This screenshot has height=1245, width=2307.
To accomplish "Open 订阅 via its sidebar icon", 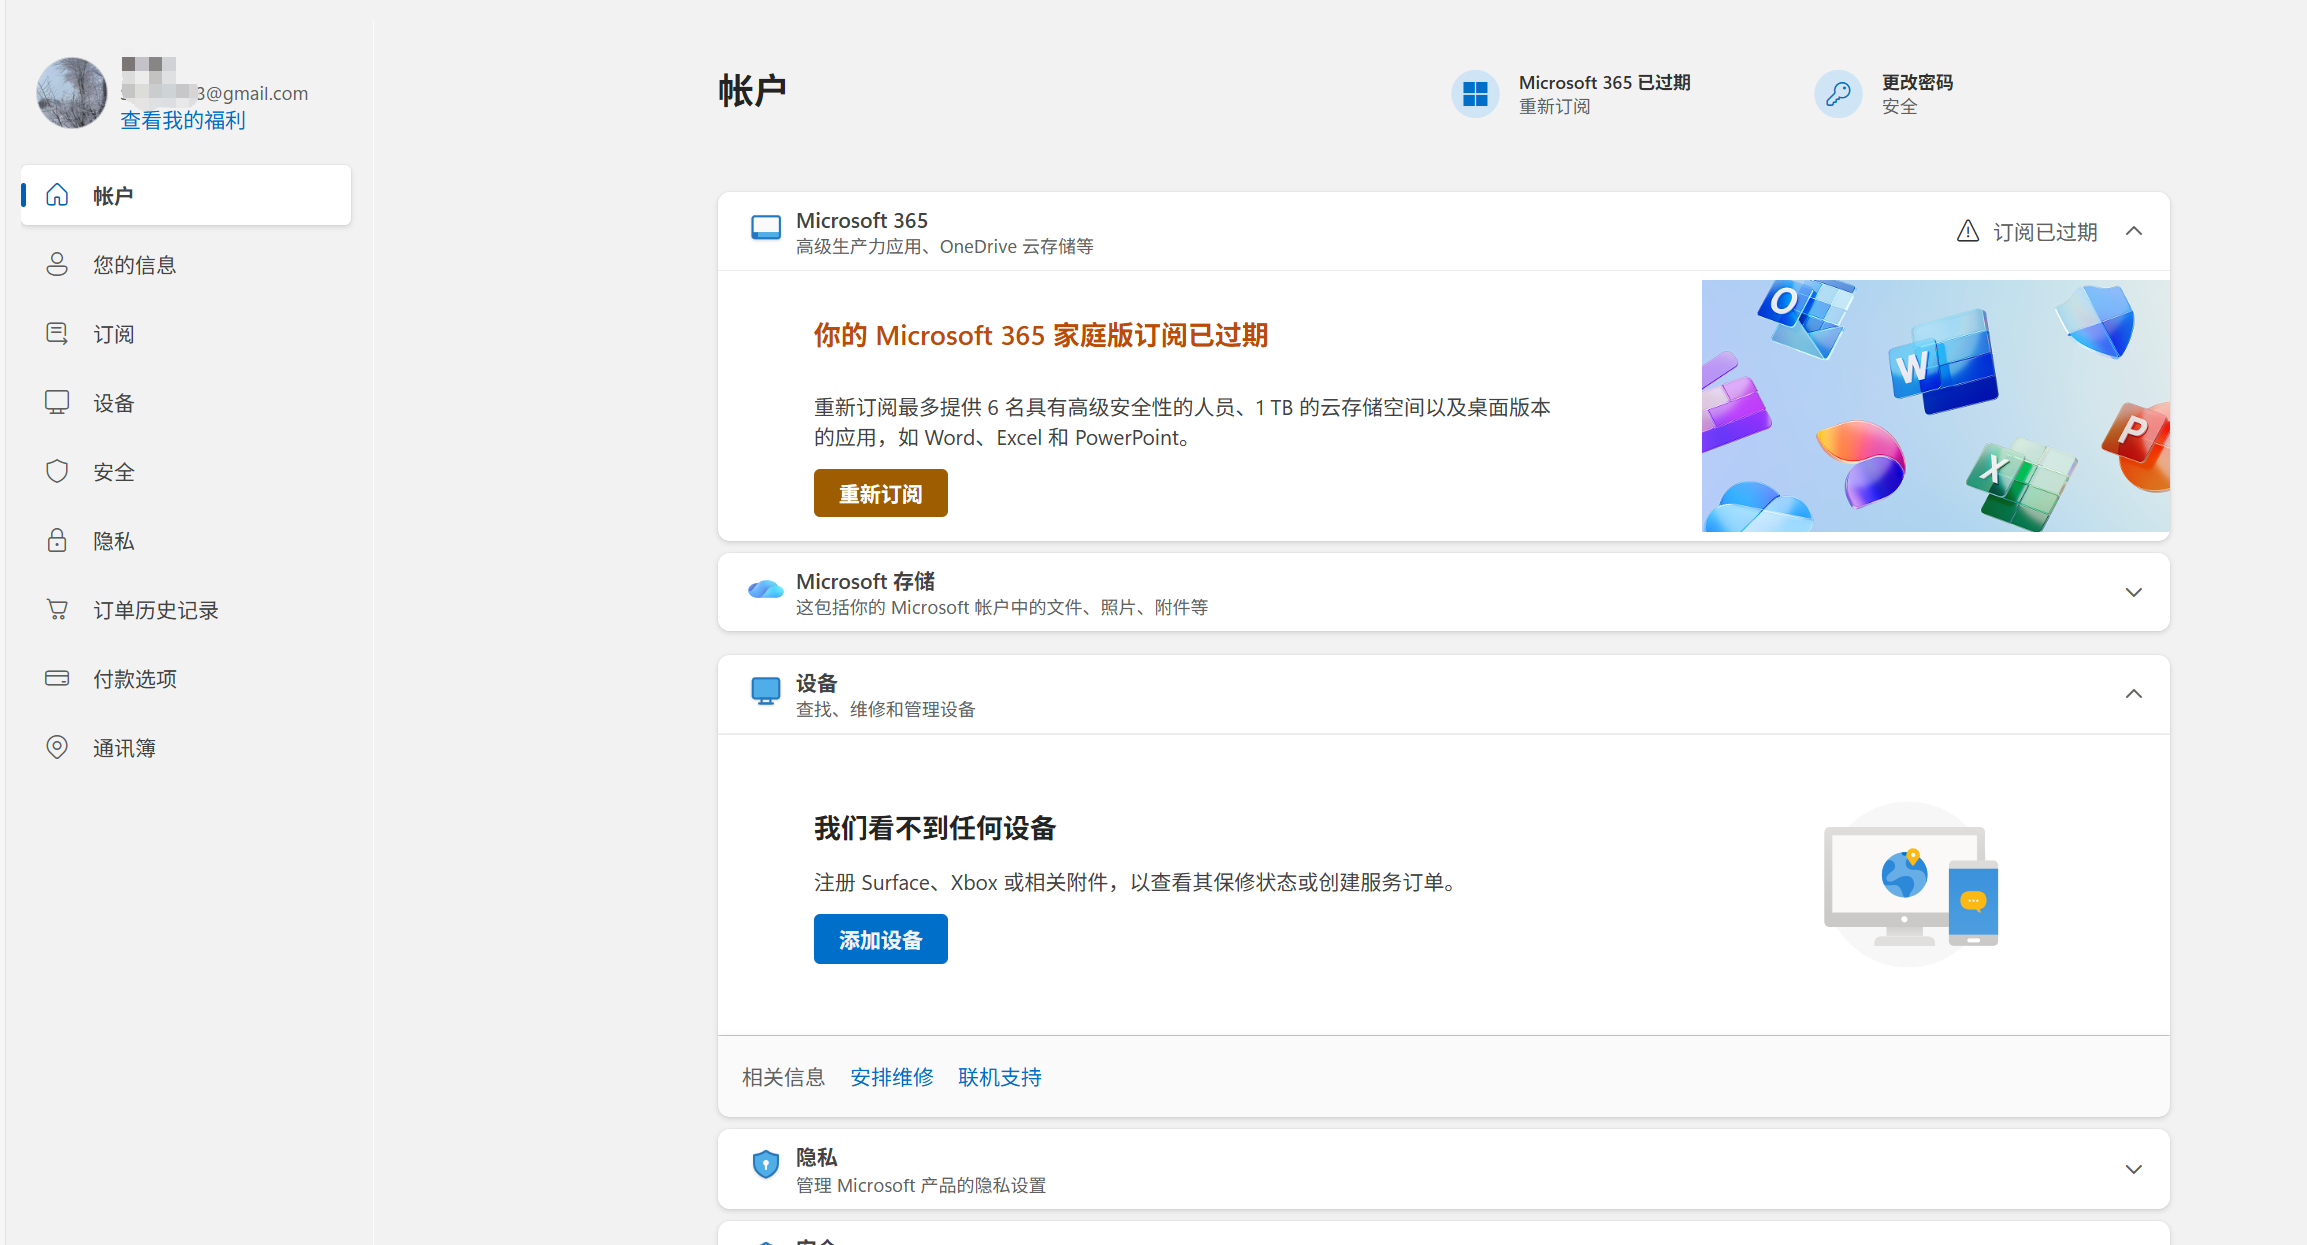I will point(57,333).
